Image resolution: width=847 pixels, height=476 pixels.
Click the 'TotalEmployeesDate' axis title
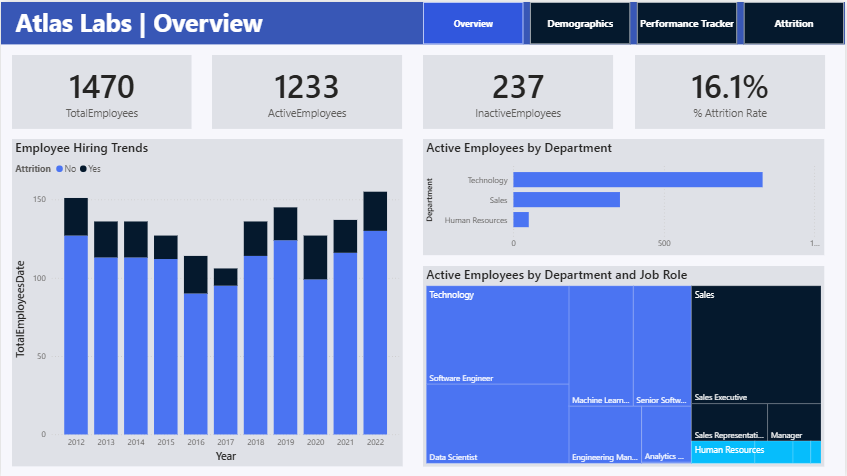point(21,309)
